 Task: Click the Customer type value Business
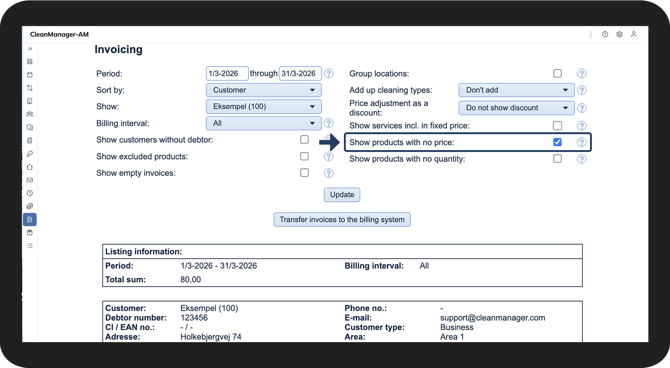pyautogui.click(x=457, y=327)
